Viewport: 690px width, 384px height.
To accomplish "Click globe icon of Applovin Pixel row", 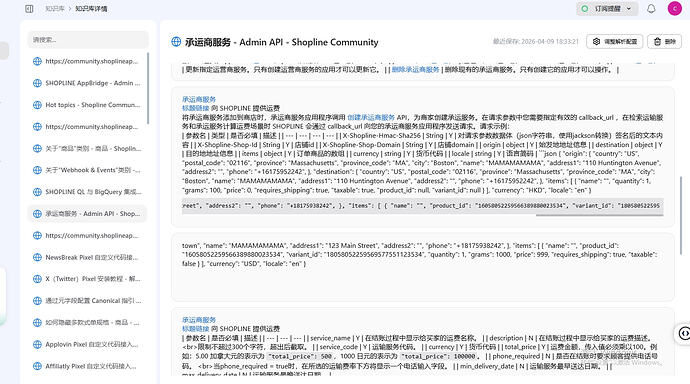I will coord(37,344).
